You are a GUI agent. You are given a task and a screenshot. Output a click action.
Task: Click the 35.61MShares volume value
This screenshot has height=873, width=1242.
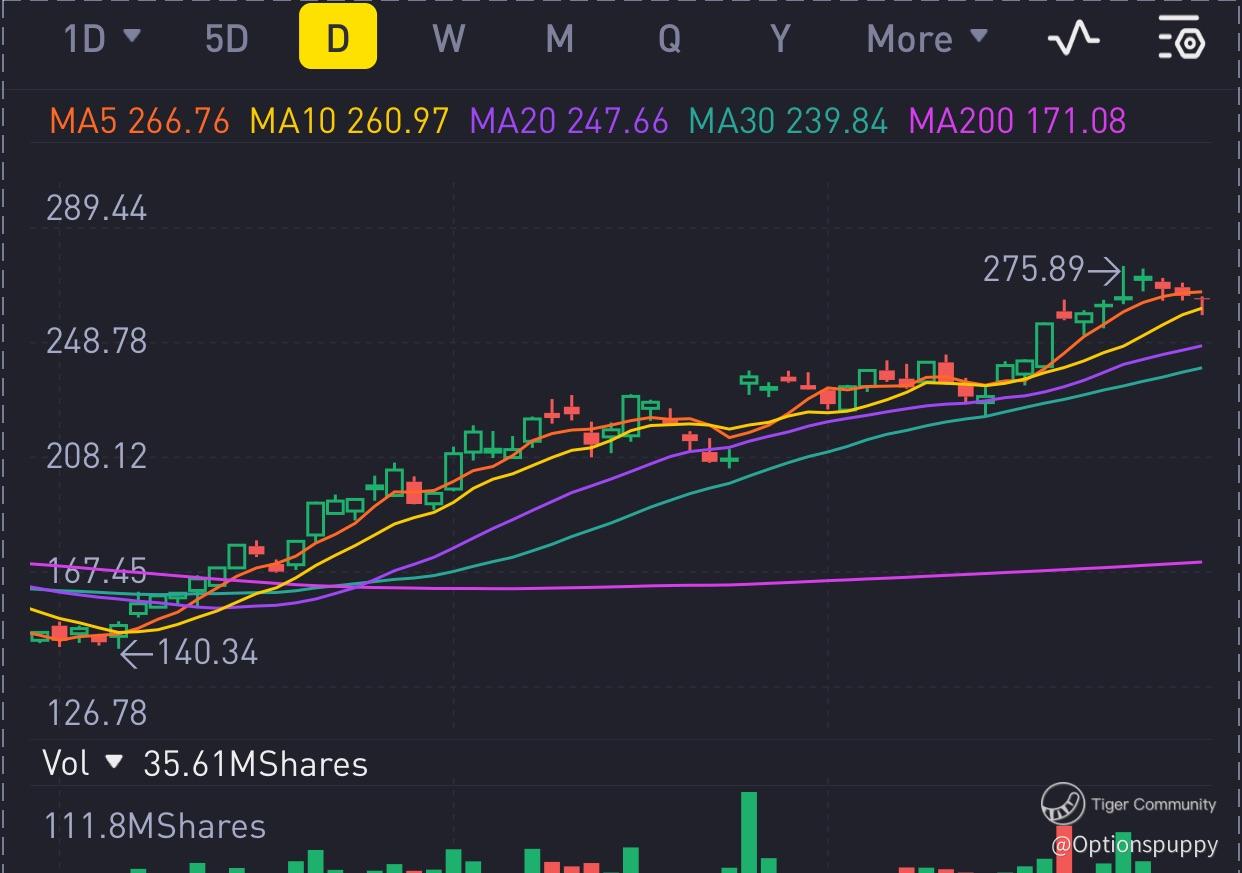coord(256,764)
